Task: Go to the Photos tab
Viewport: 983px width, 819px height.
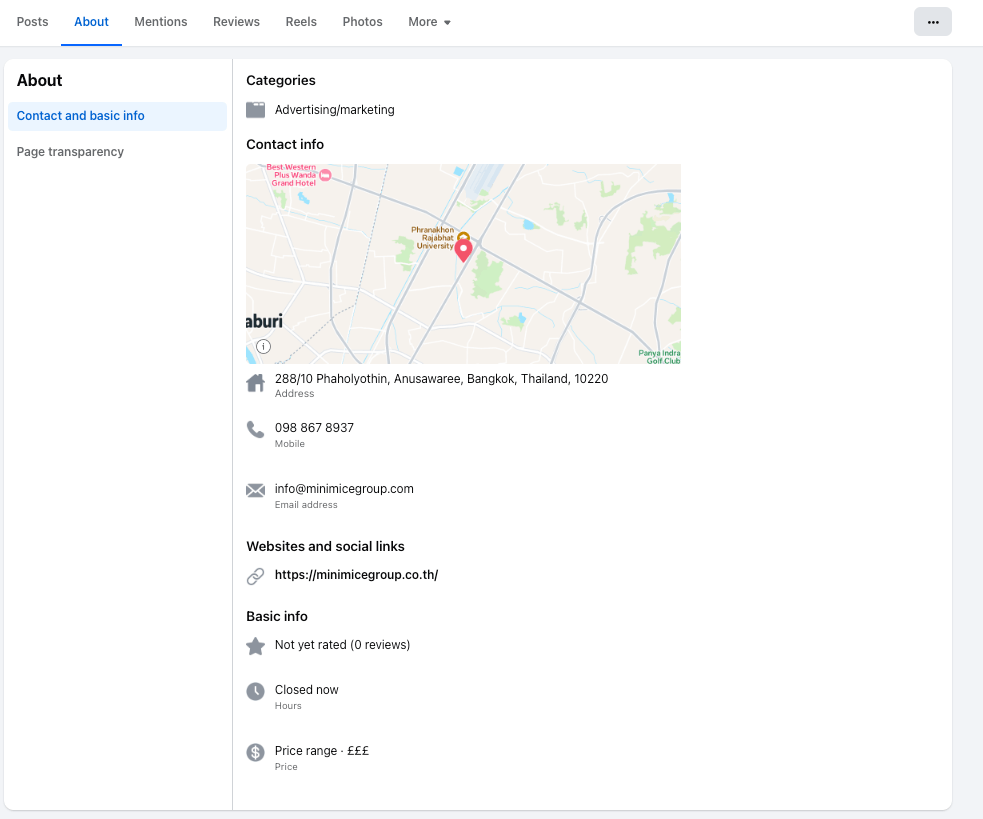Action: (x=362, y=22)
